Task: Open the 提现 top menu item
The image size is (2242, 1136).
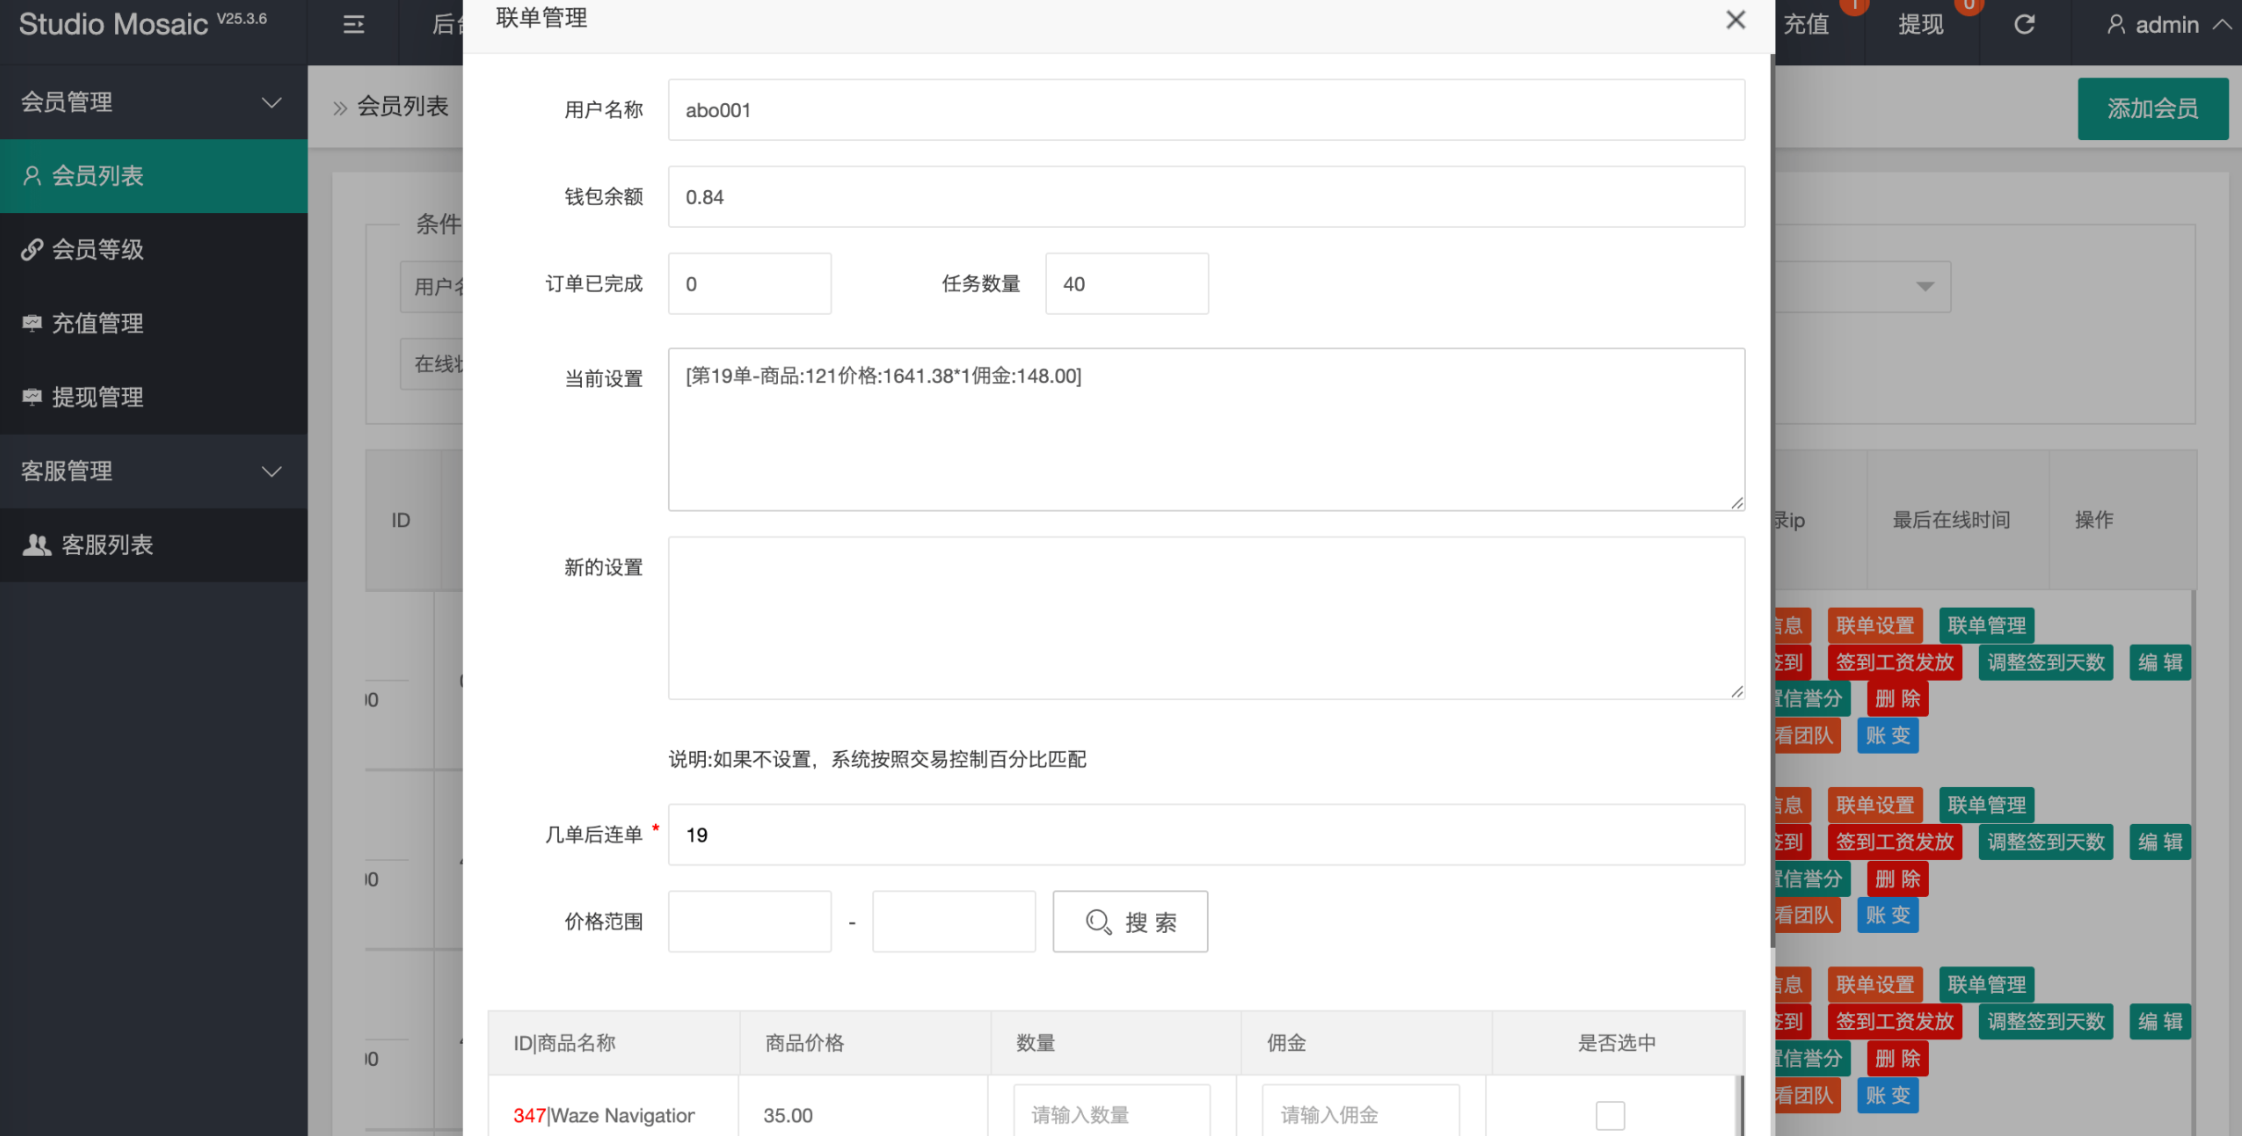Action: tap(1920, 25)
